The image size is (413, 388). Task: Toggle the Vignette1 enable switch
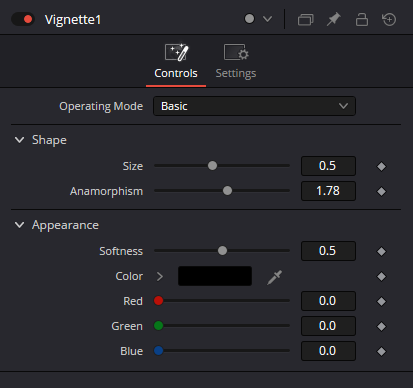pos(23,19)
